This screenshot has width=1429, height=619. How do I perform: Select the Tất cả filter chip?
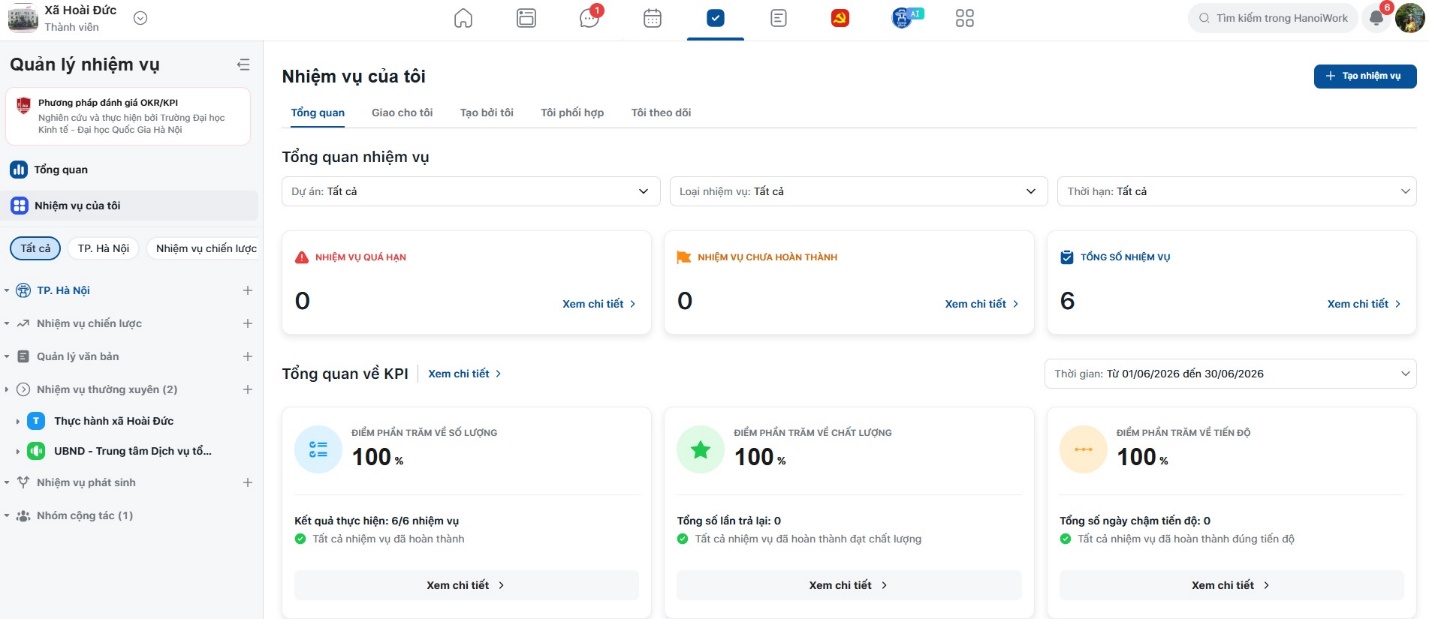point(35,248)
